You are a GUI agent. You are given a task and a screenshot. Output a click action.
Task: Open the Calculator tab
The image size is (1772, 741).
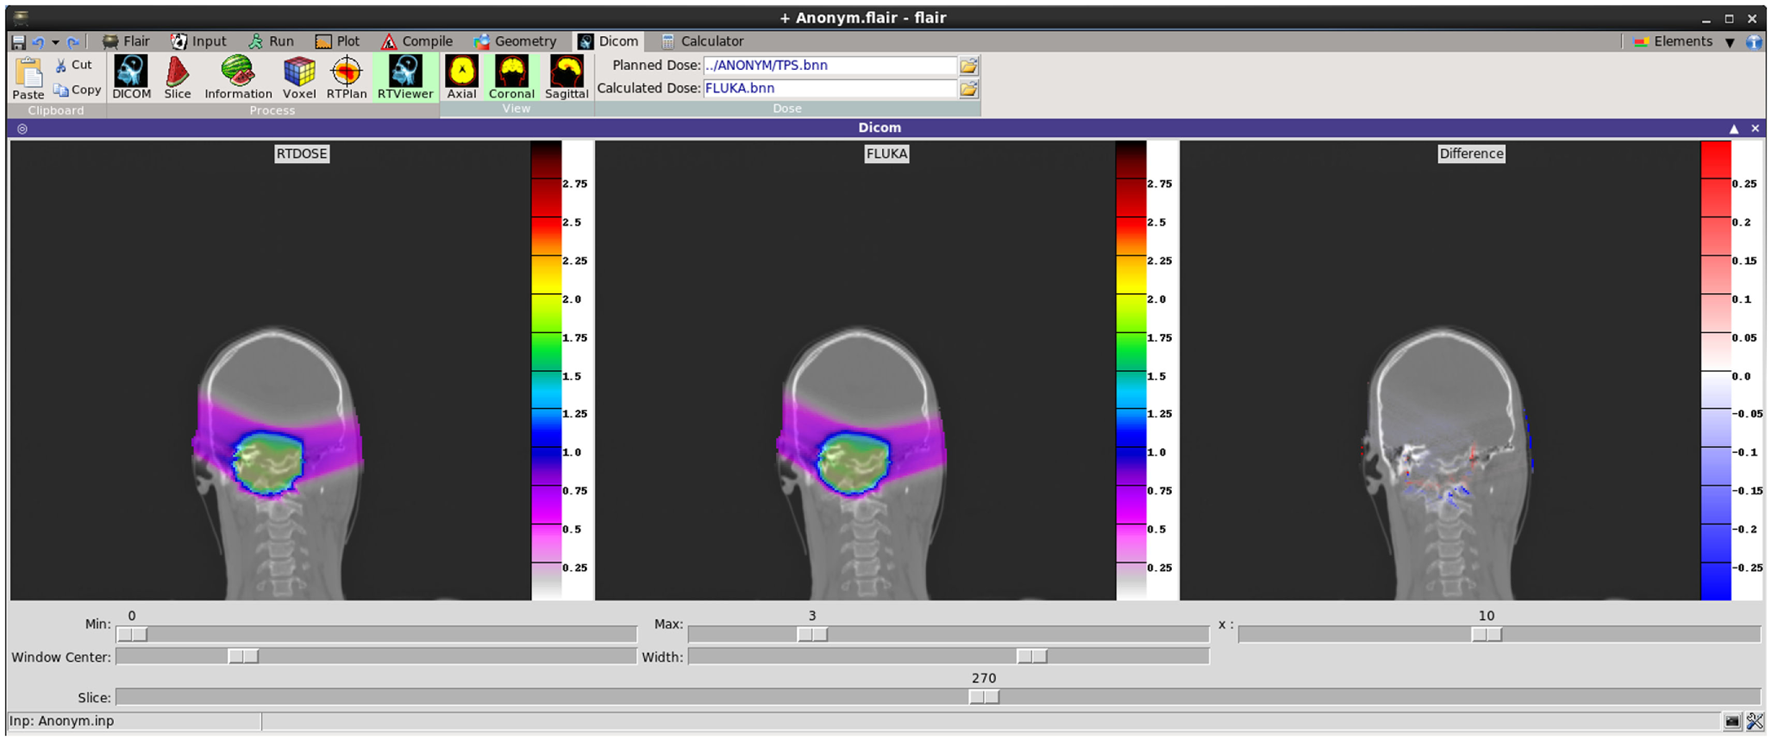coord(702,42)
